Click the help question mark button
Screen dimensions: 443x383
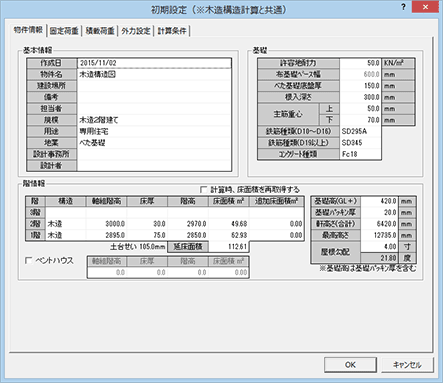pyautogui.click(x=403, y=7)
